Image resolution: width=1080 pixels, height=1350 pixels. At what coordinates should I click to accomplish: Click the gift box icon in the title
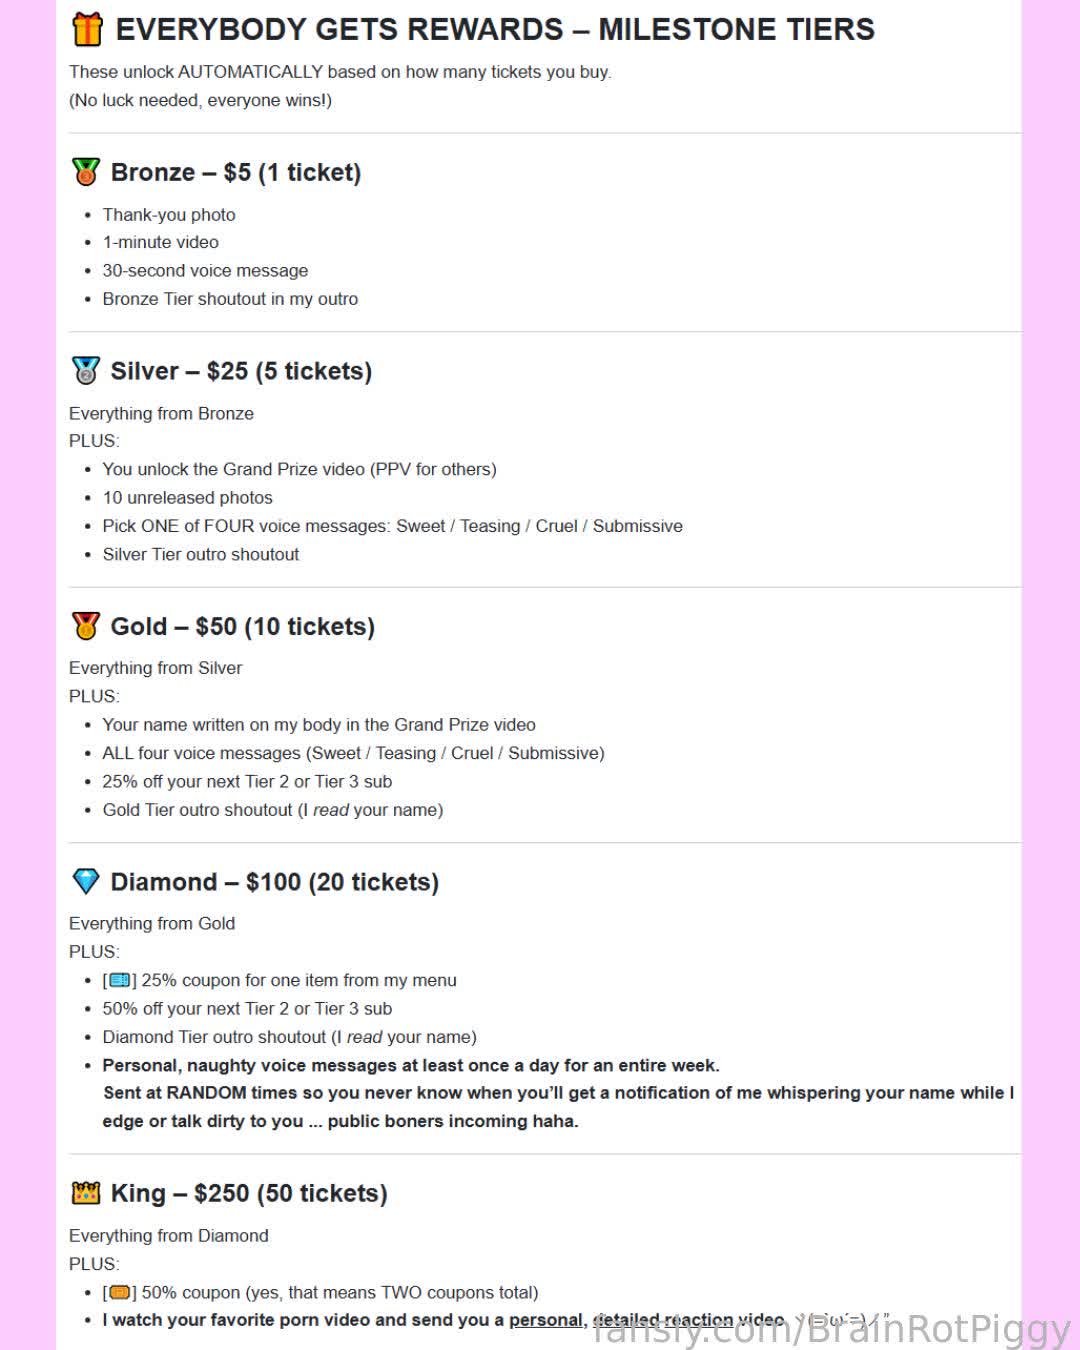coord(87,30)
